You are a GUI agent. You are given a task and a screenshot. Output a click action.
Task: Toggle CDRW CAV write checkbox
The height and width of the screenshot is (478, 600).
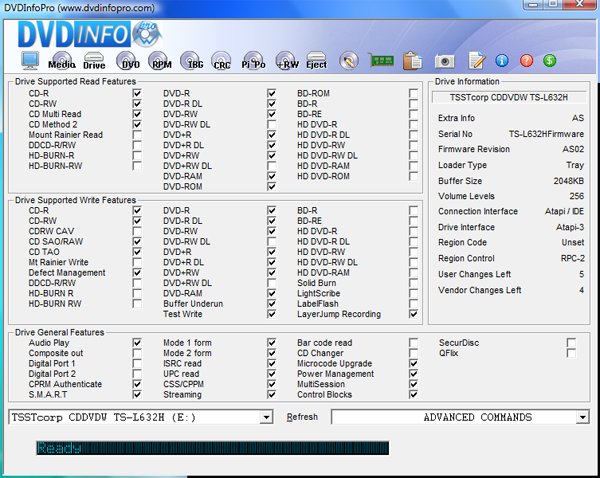[137, 231]
